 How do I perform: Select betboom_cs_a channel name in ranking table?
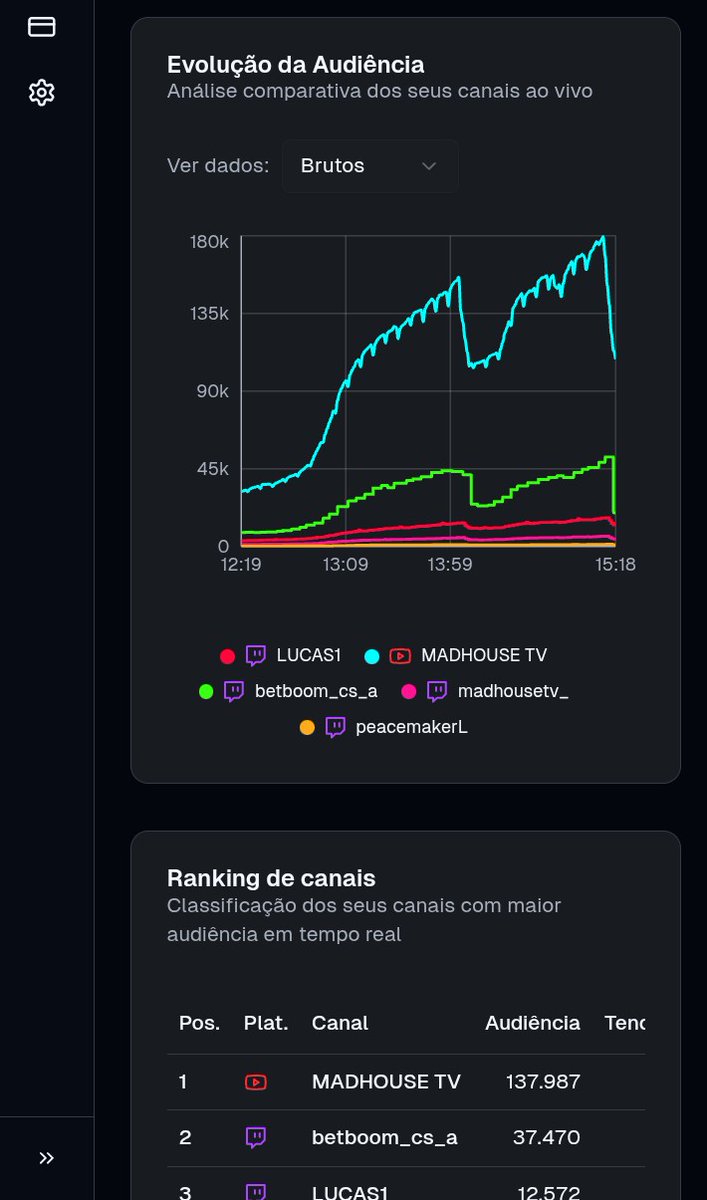point(385,1138)
